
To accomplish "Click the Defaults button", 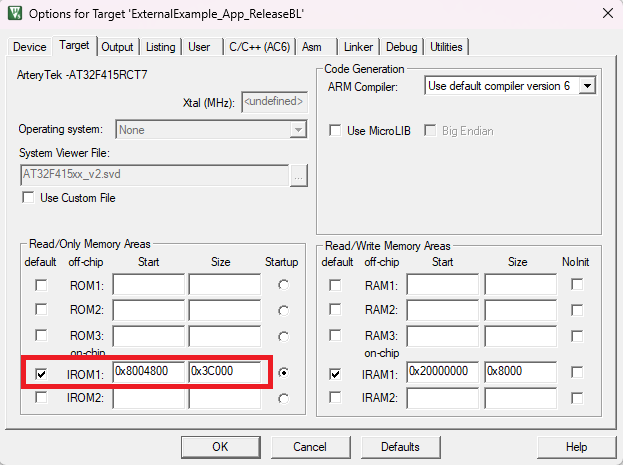I will [400, 446].
